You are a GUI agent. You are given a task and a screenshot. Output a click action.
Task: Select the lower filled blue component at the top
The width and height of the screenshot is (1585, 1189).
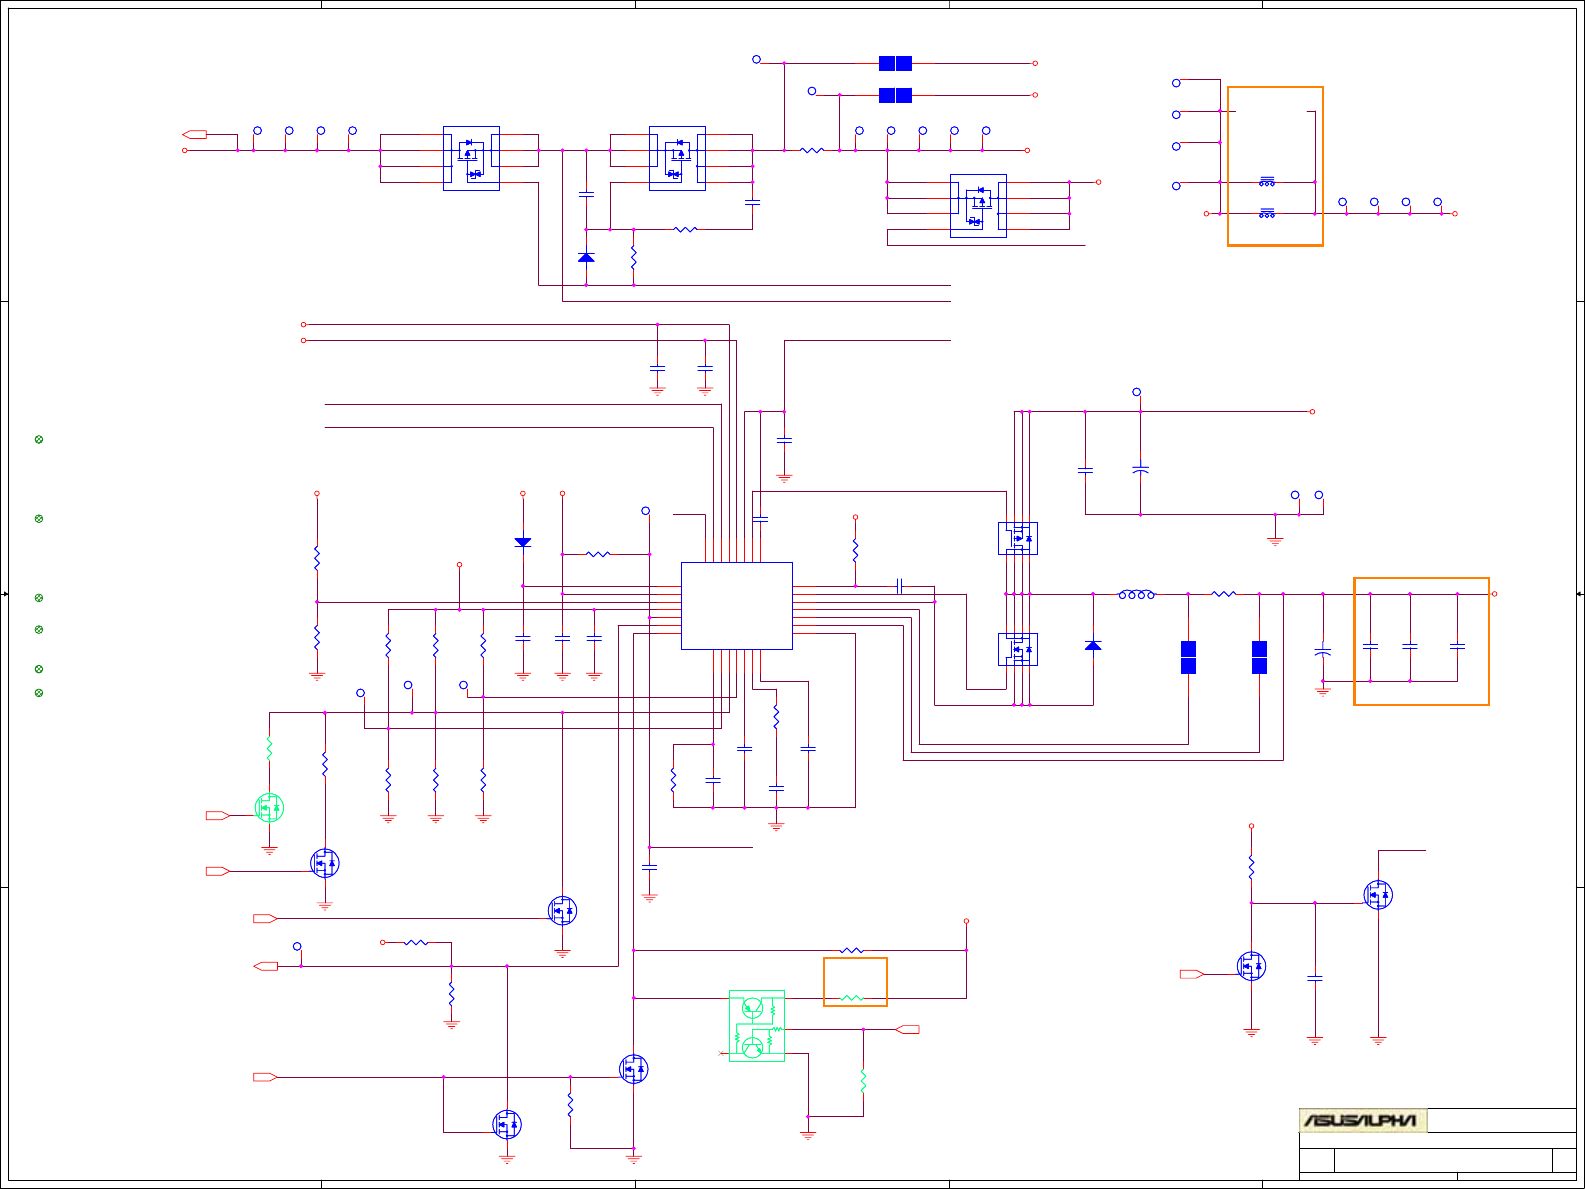coord(895,95)
